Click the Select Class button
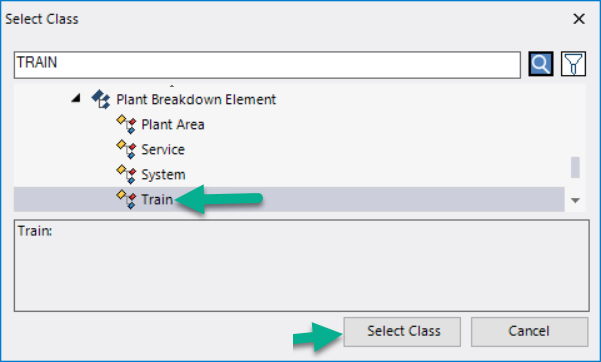The image size is (601, 362). 402,332
